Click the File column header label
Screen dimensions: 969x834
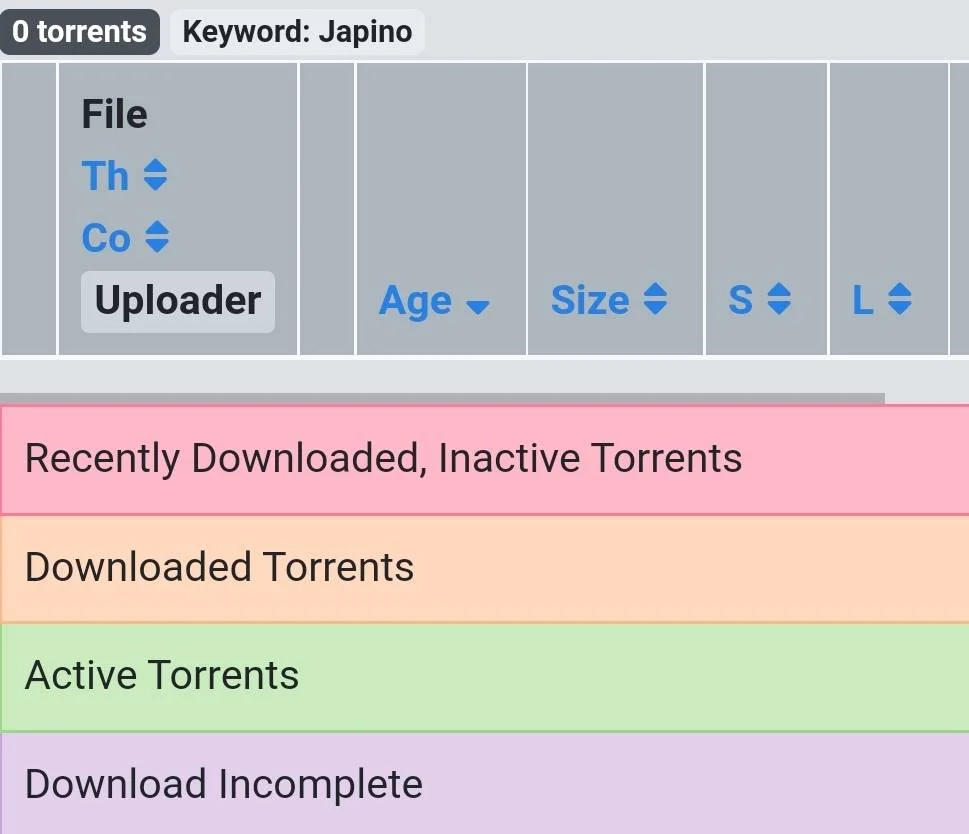(x=115, y=114)
